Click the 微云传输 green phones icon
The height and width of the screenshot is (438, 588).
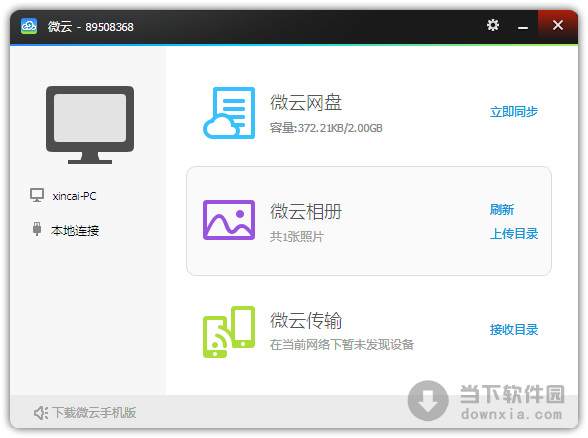click(229, 332)
